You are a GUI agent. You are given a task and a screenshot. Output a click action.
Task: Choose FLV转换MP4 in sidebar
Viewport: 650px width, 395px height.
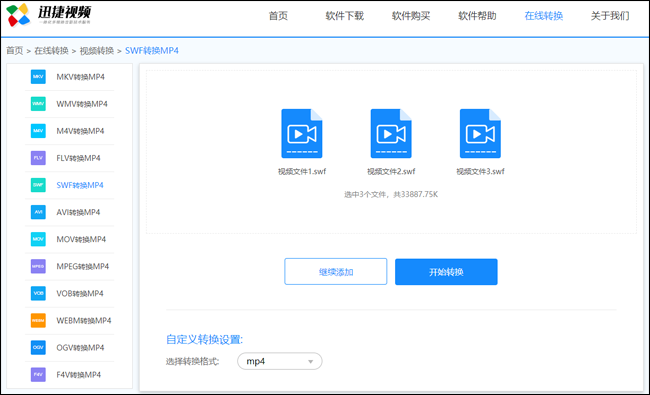tap(78, 158)
